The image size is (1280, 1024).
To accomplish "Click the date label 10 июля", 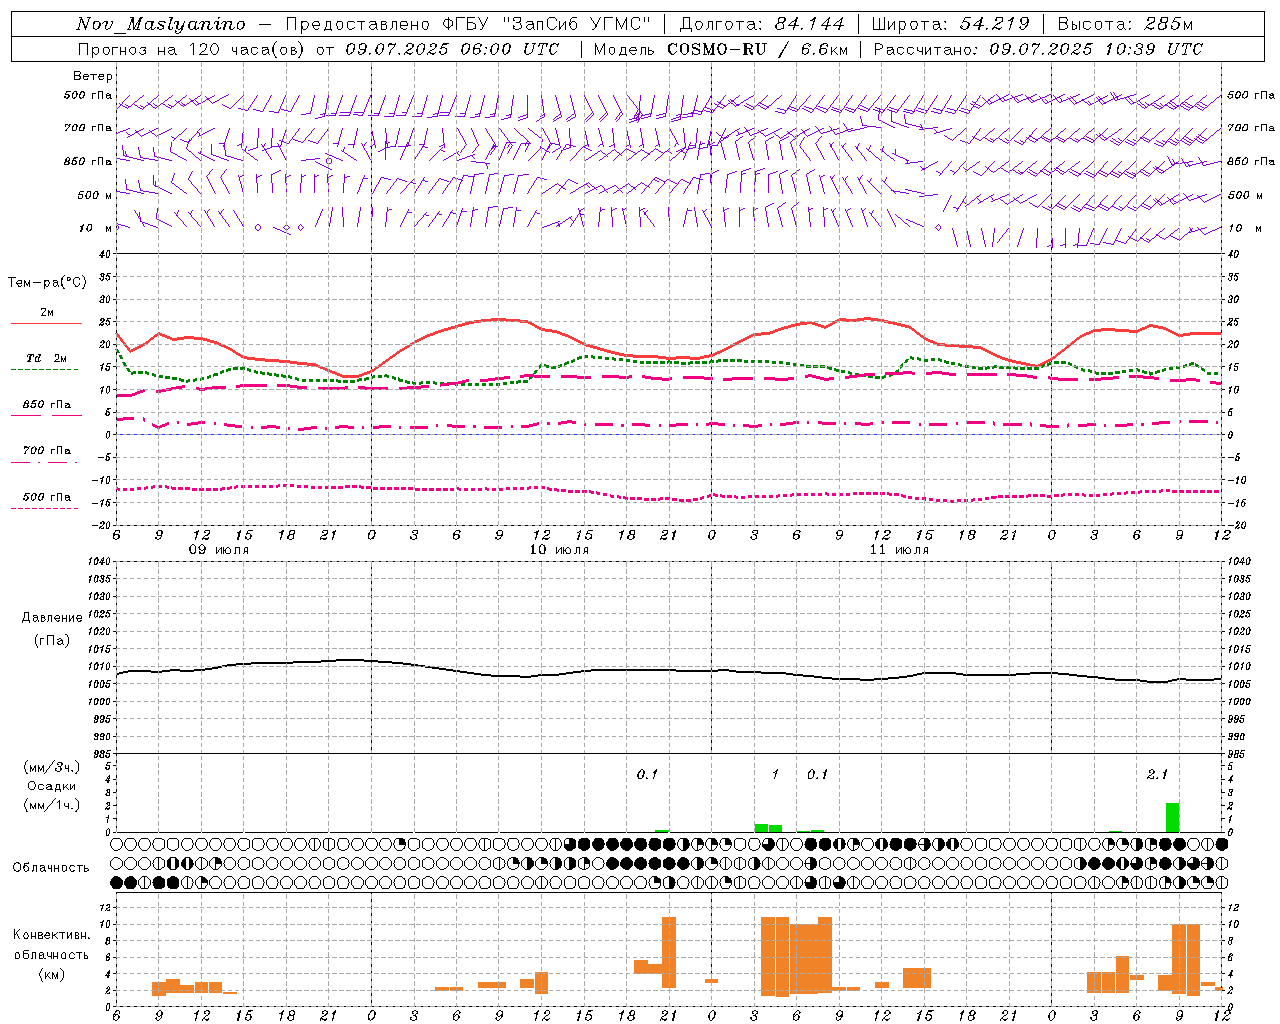I will tap(559, 550).
